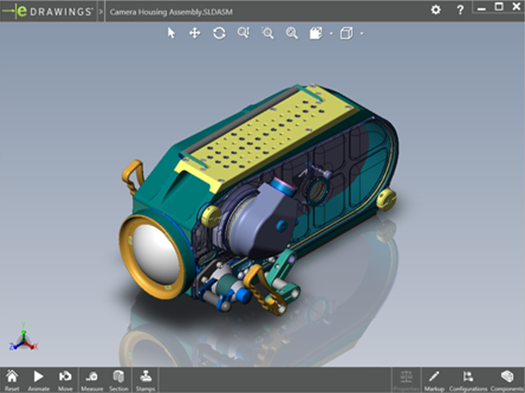Viewport: 525px width, 393px height.
Task: Open the display style dropdown arrow
Action: [x=362, y=33]
